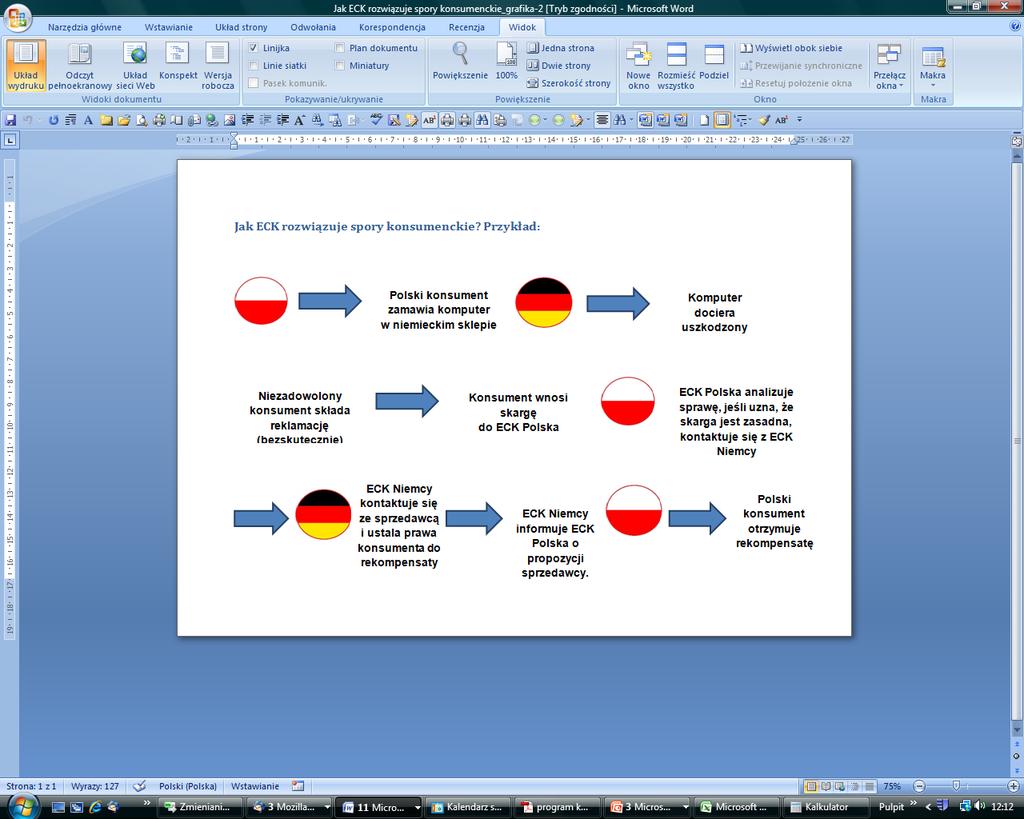Click the 75% zoom level indicator
This screenshot has width=1024, height=819.
tap(892, 786)
